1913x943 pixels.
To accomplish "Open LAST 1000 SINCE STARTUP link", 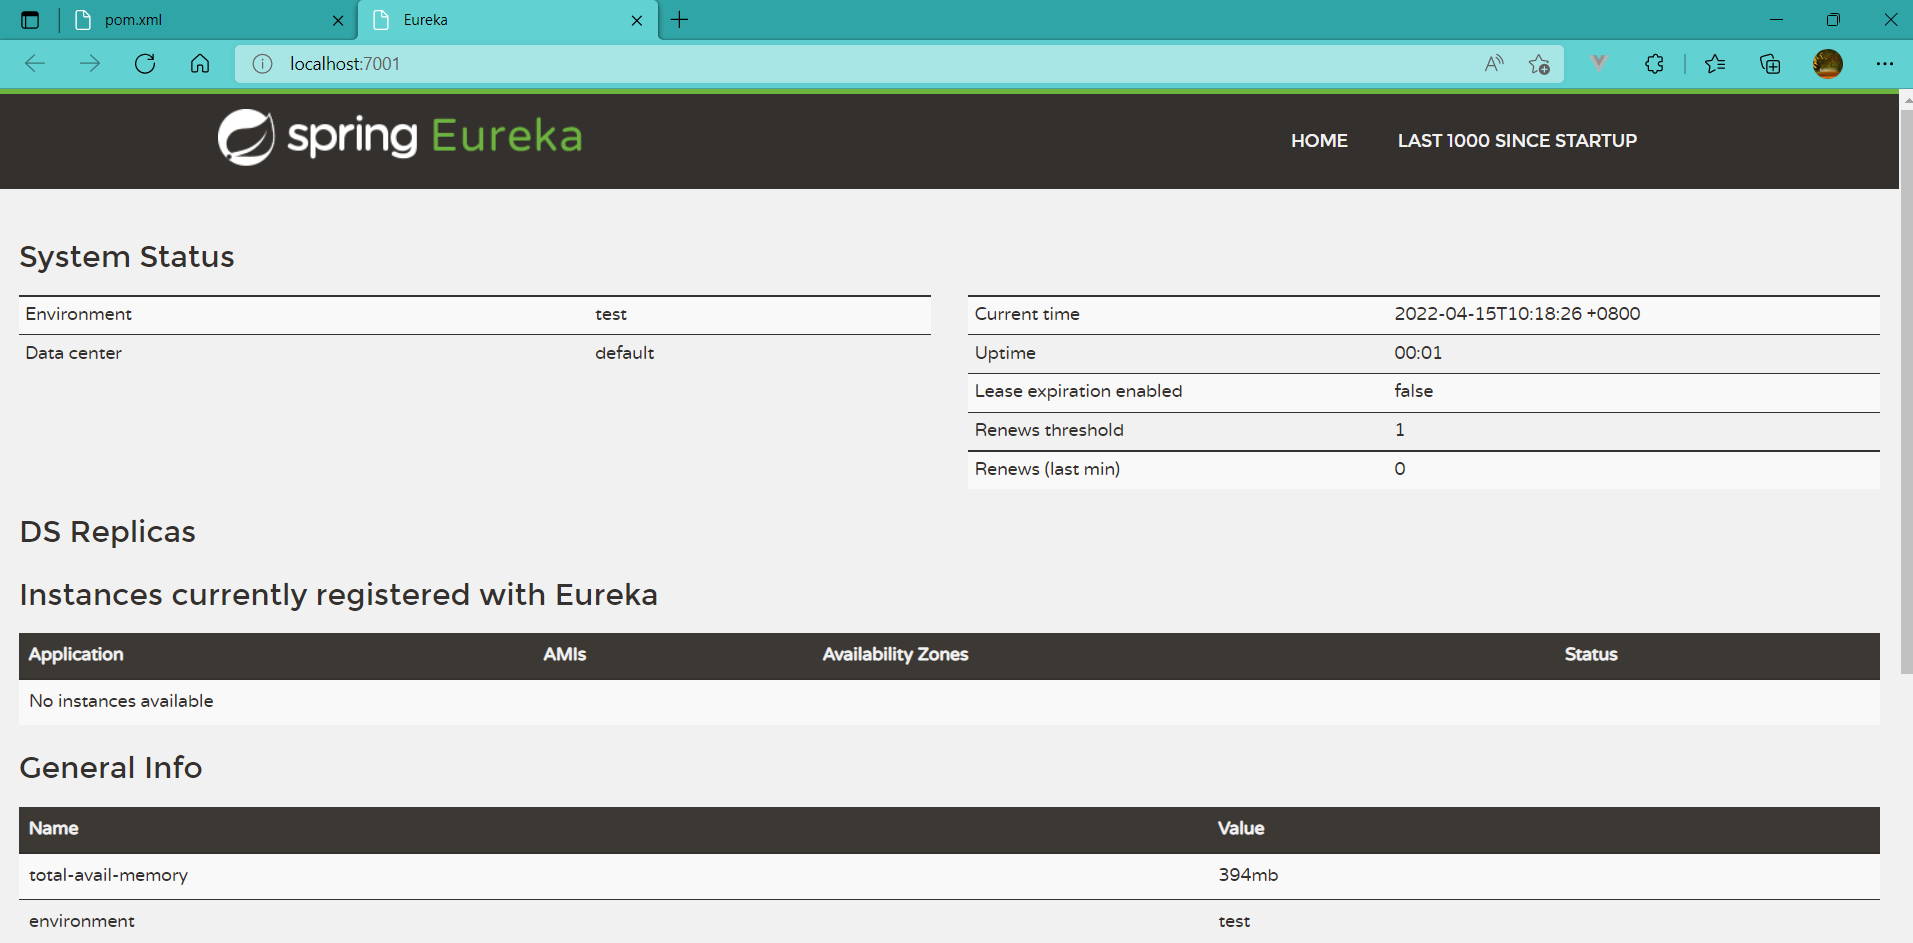I will pos(1517,141).
